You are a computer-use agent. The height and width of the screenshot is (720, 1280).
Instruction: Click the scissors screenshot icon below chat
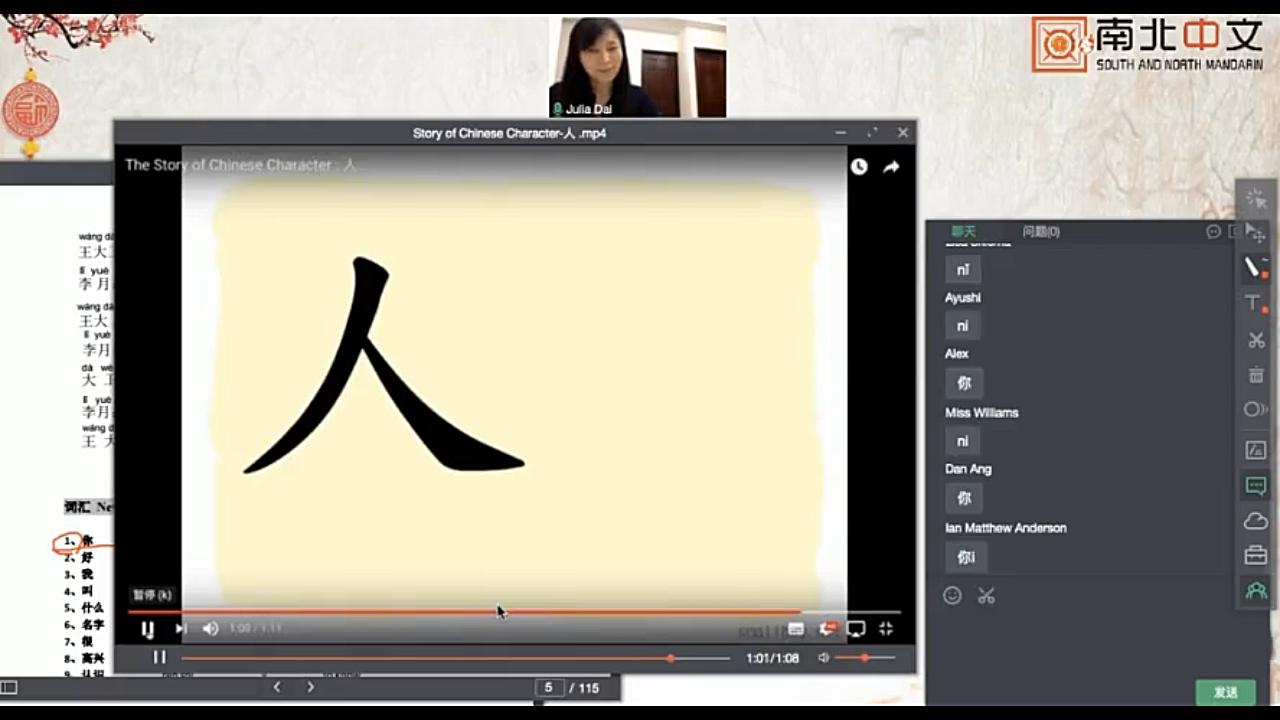[x=987, y=595]
